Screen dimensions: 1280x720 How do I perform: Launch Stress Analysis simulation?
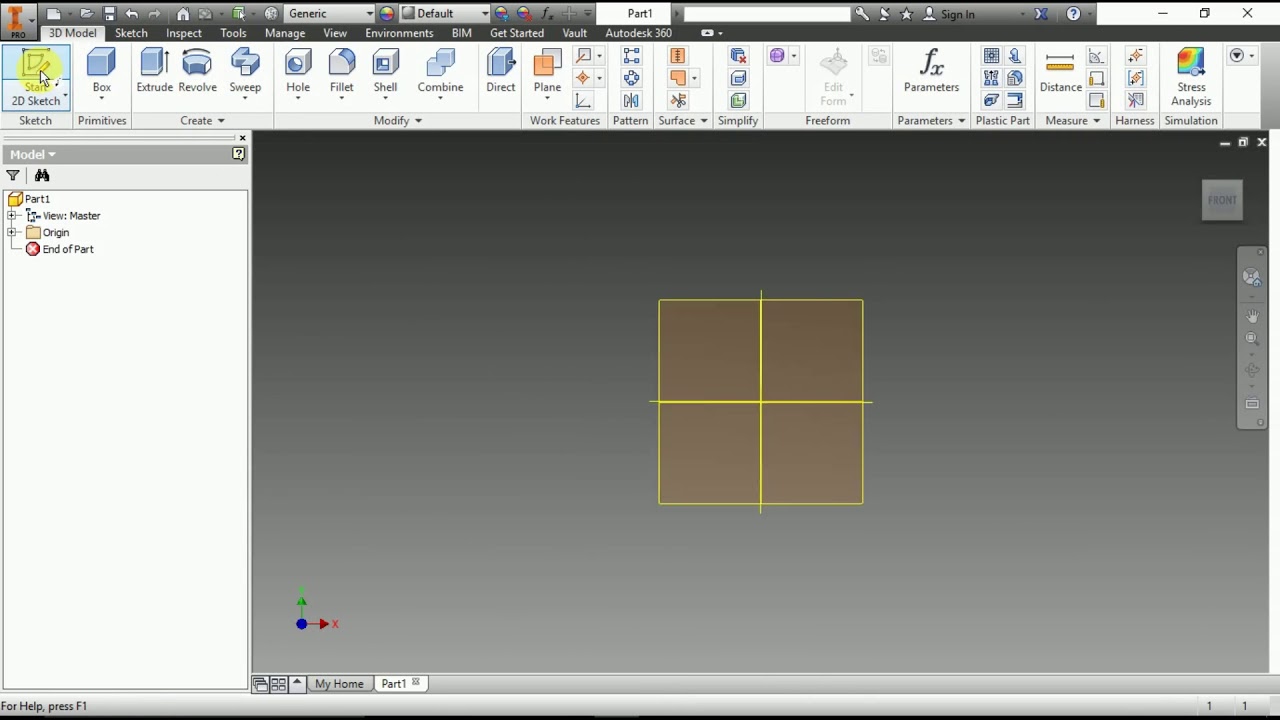1191,77
